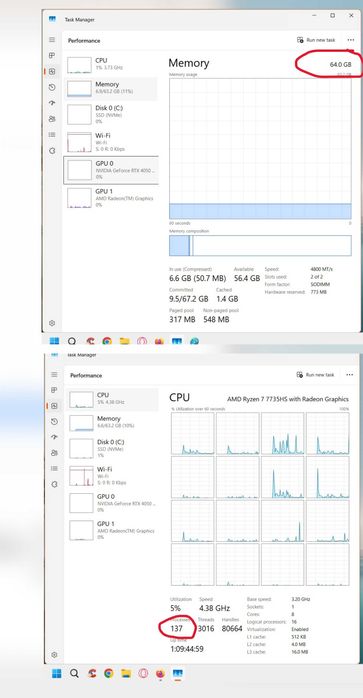The height and width of the screenshot is (698, 363).
Task: Click the '548 MB' non-paged pool value
Action: pyautogui.click(x=216, y=319)
